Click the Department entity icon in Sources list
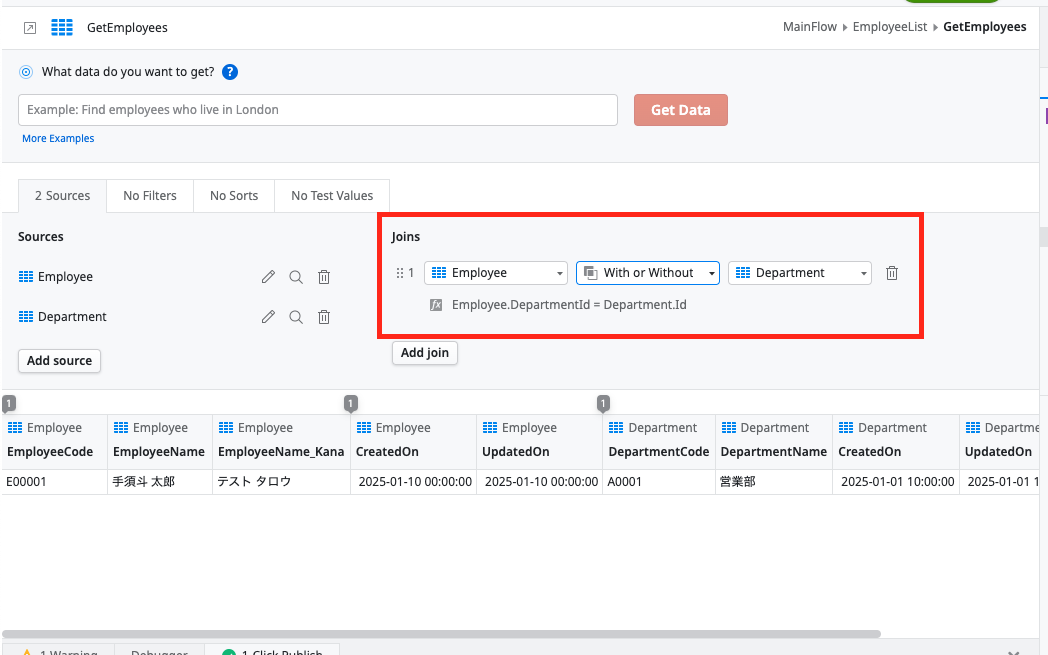 [x=25, y=317]
